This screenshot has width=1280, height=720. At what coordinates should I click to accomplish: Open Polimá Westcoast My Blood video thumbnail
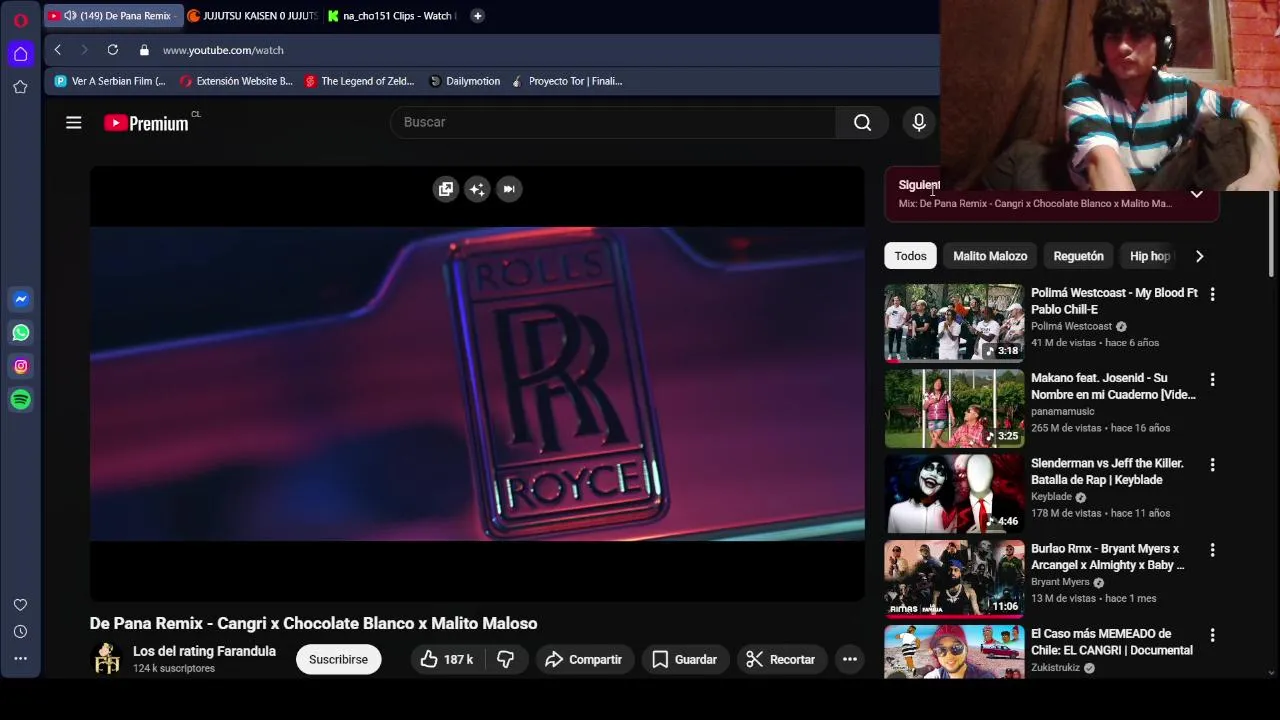point(954,322)
